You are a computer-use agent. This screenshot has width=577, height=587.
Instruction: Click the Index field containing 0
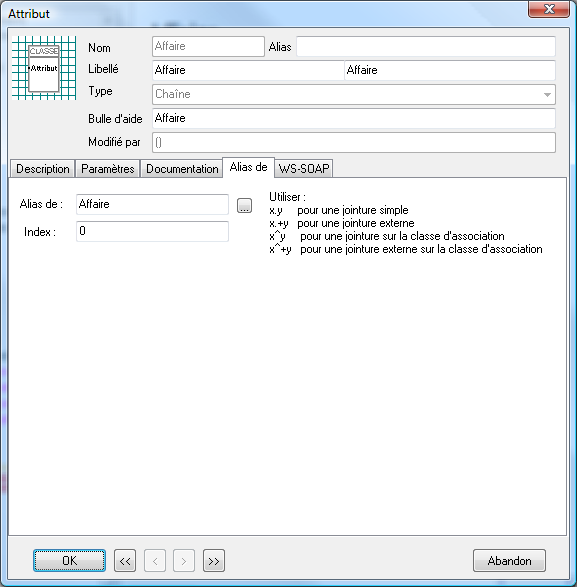[152, 231]
